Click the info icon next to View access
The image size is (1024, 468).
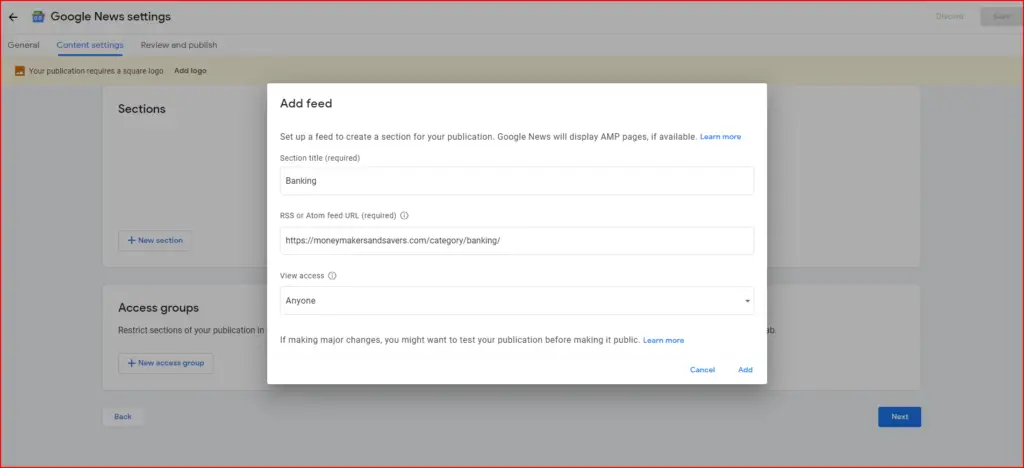(x=332, y=275)
